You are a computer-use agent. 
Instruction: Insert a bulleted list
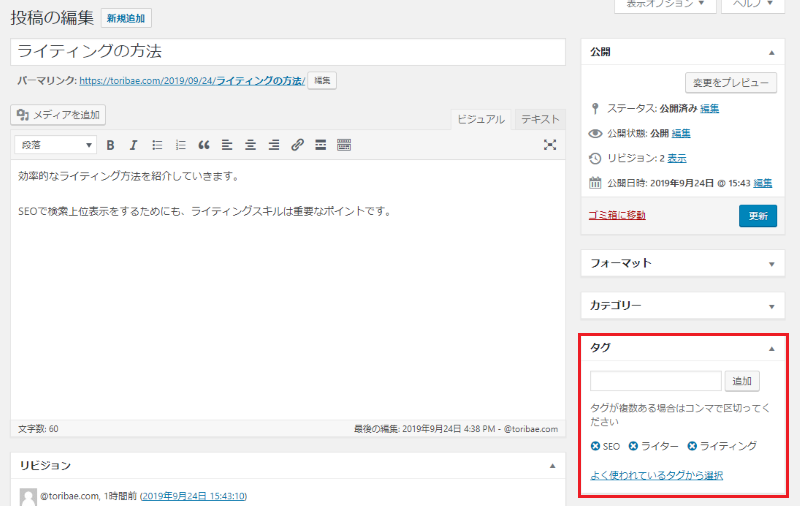coord(157,145)
